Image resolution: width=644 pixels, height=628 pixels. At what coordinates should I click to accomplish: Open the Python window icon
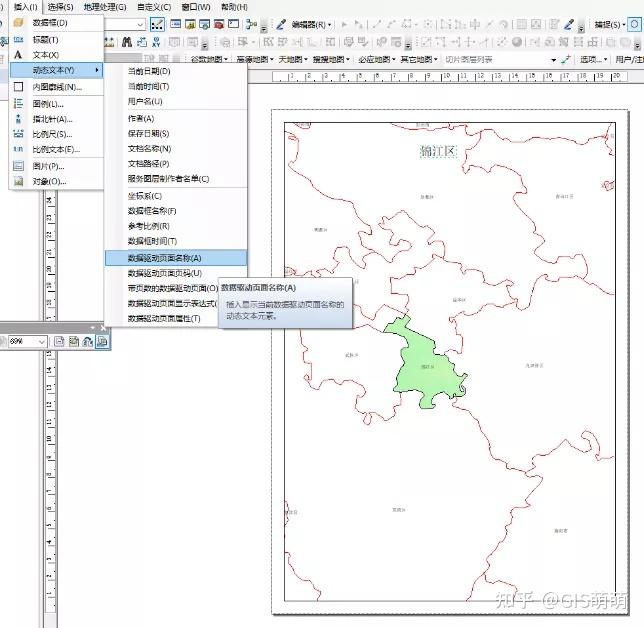point(233,24)
